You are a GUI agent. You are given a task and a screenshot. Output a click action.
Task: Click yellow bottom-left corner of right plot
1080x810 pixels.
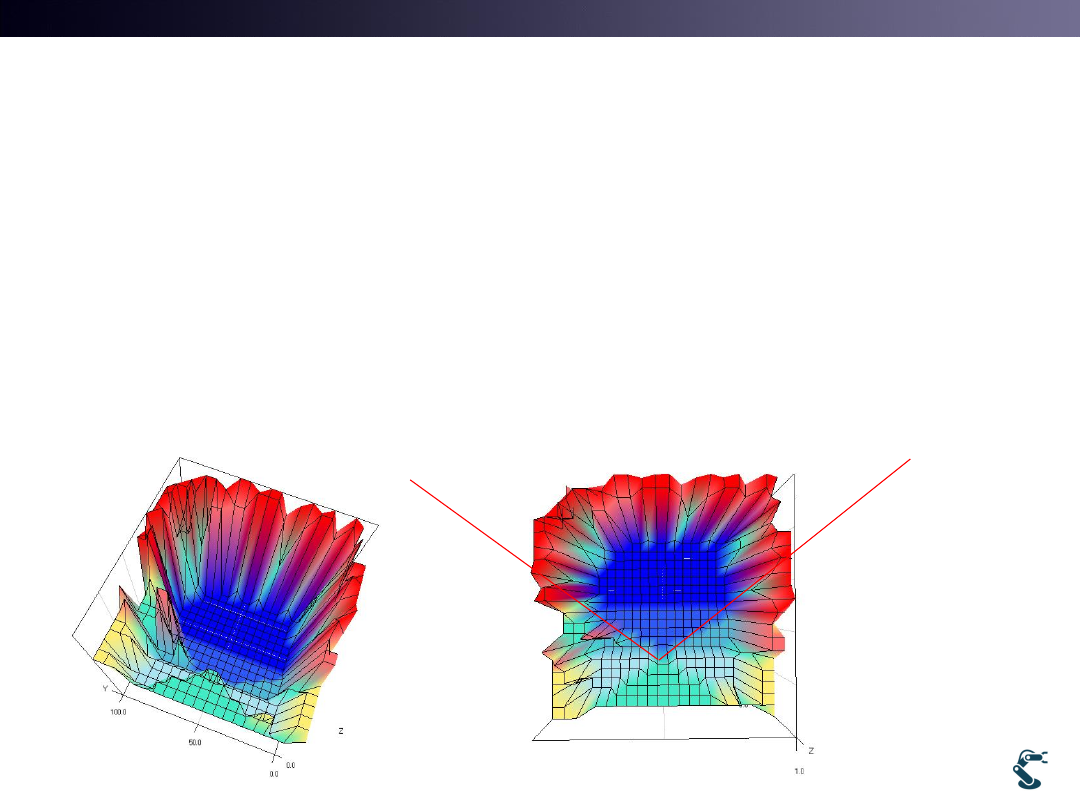[560, 702]
